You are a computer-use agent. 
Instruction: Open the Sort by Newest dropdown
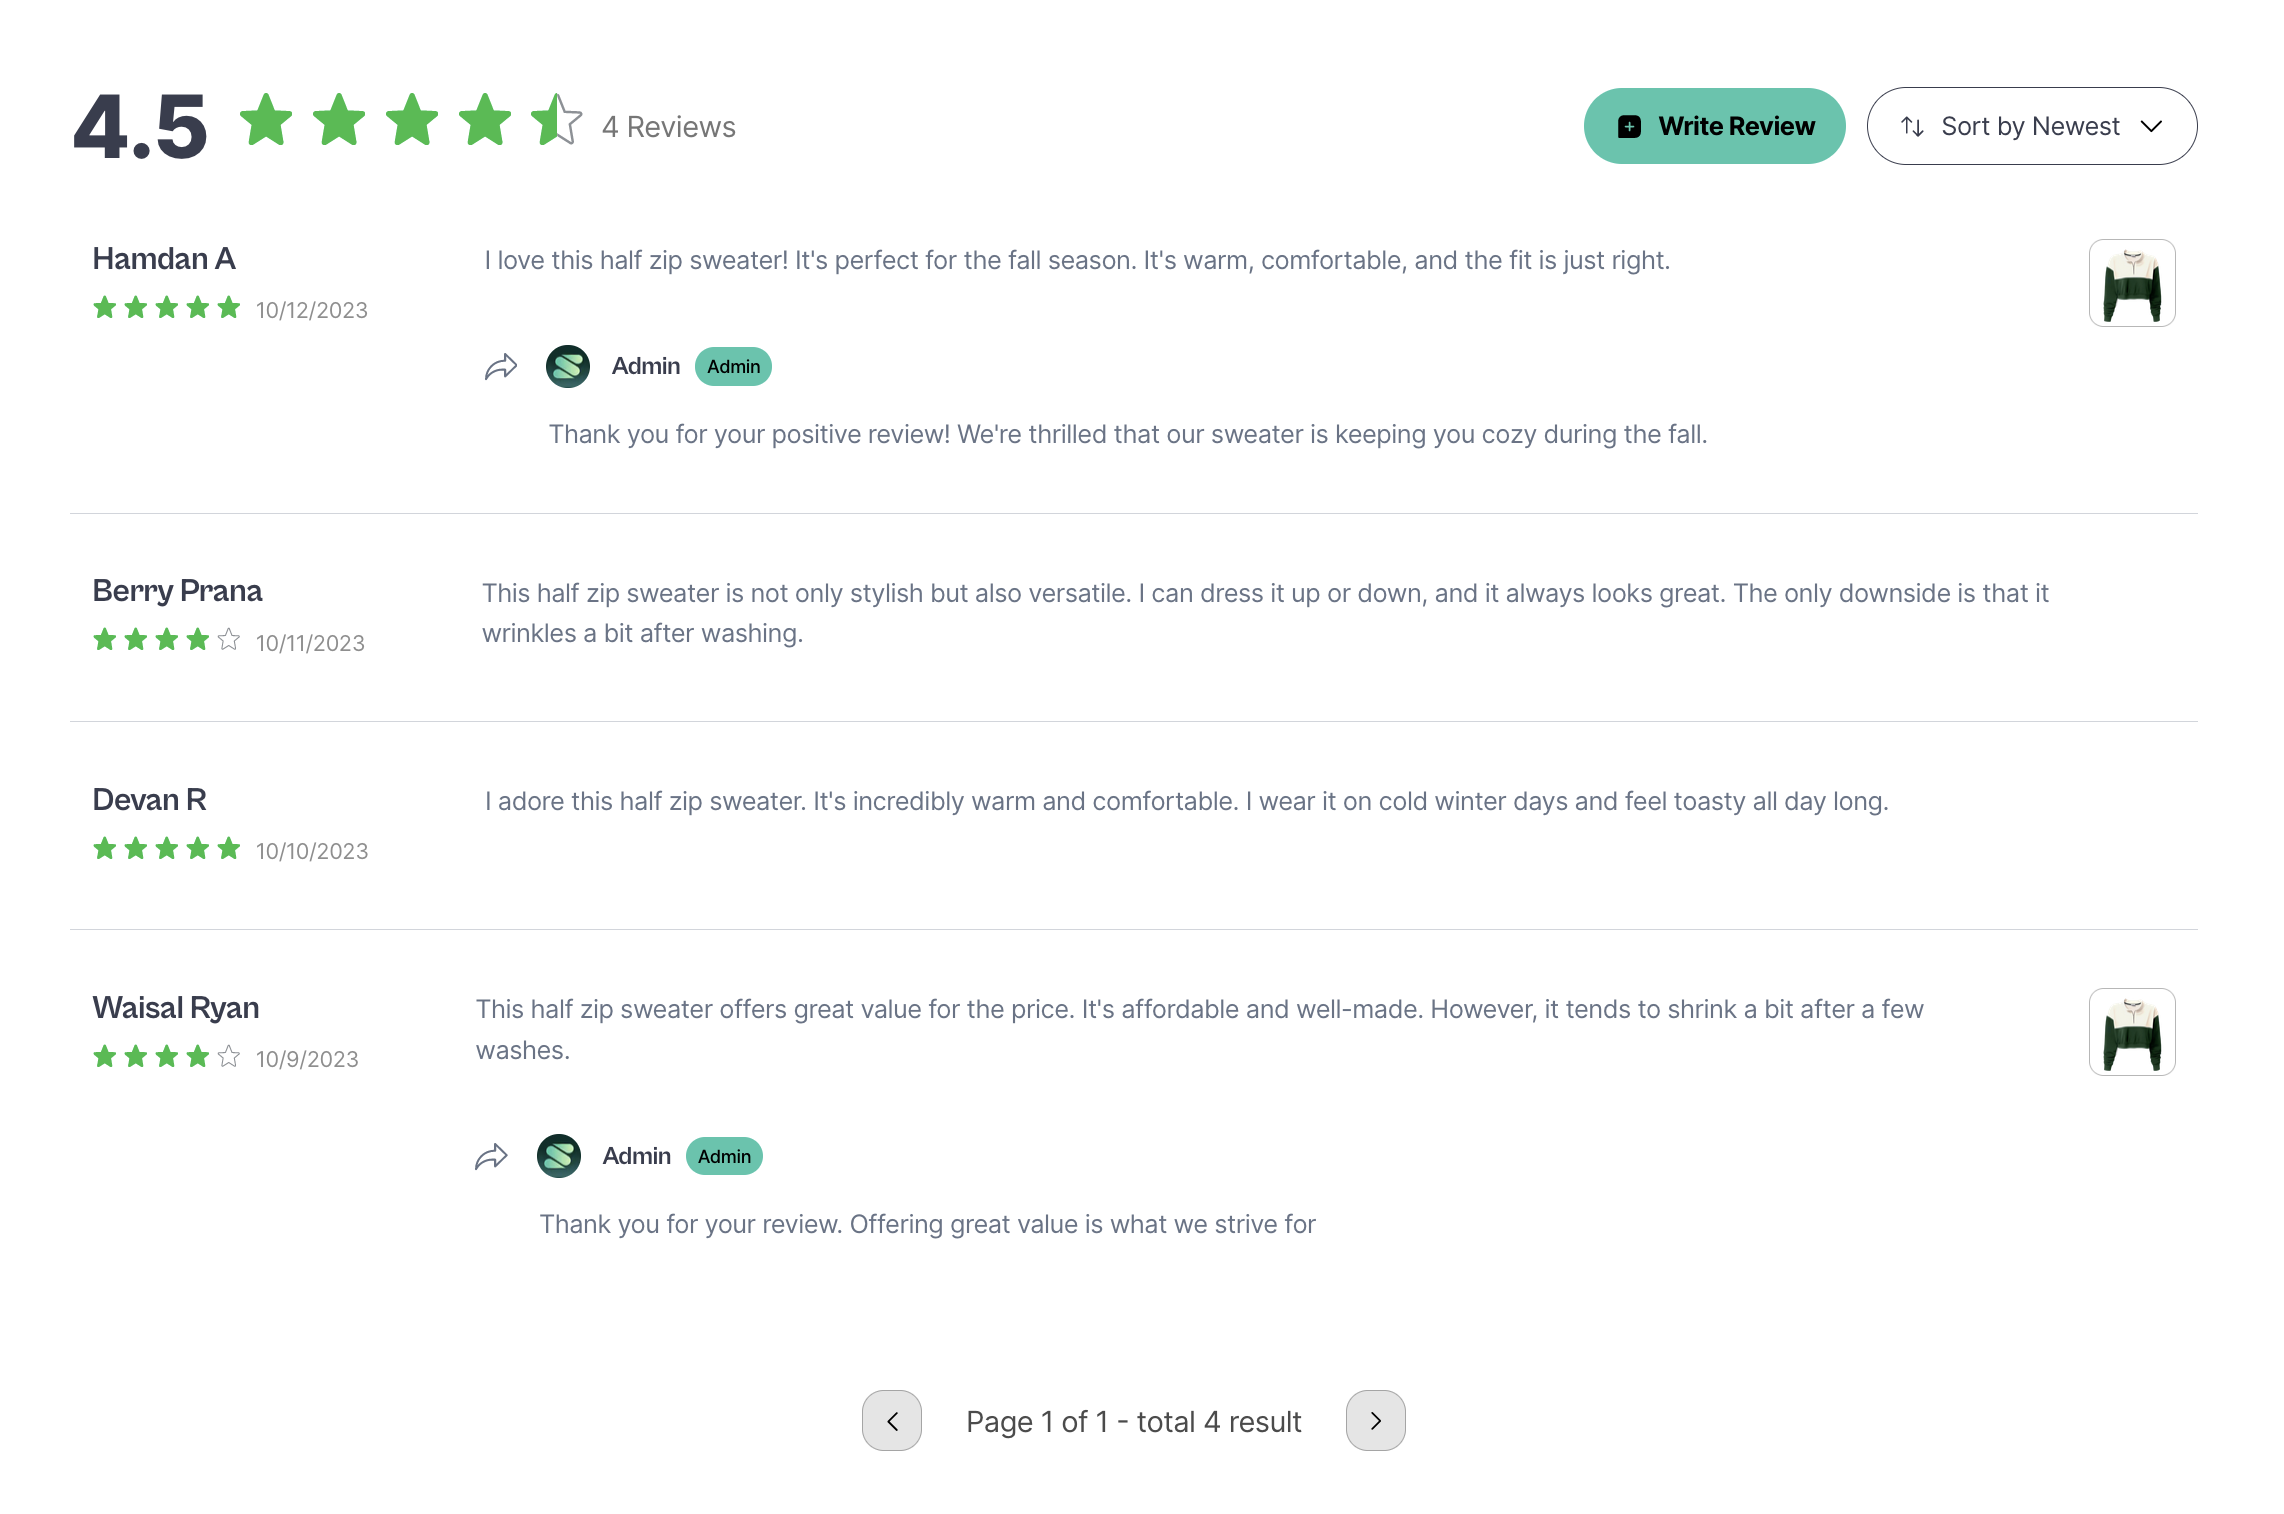pos(2031,126)
